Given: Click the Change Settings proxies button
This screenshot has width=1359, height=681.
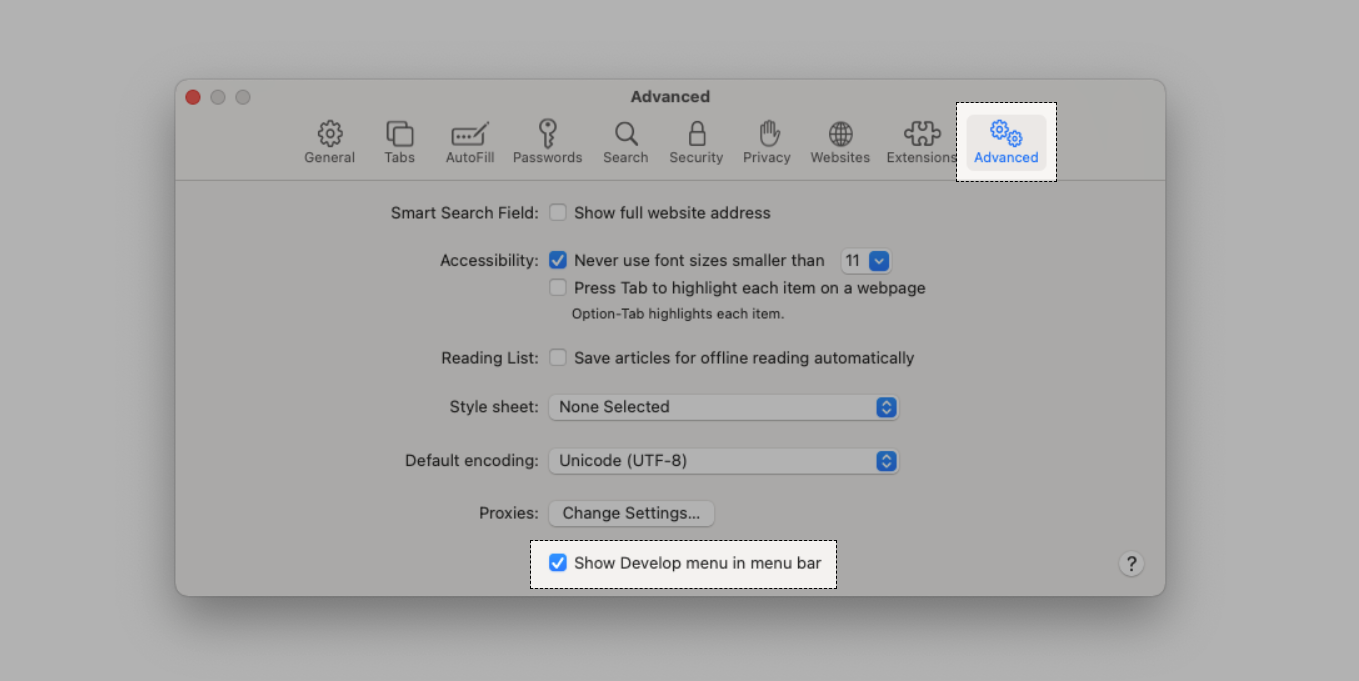Looking at the screenshot, I should coord(631,513).
